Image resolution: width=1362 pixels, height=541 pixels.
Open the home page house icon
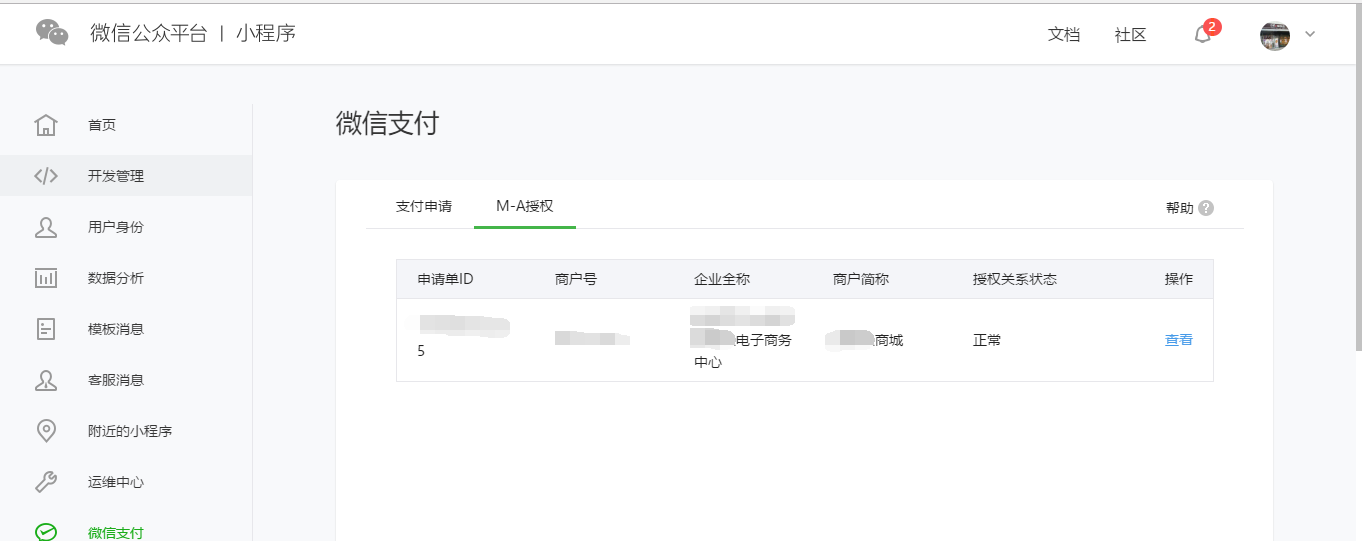[x=46, y=125]
